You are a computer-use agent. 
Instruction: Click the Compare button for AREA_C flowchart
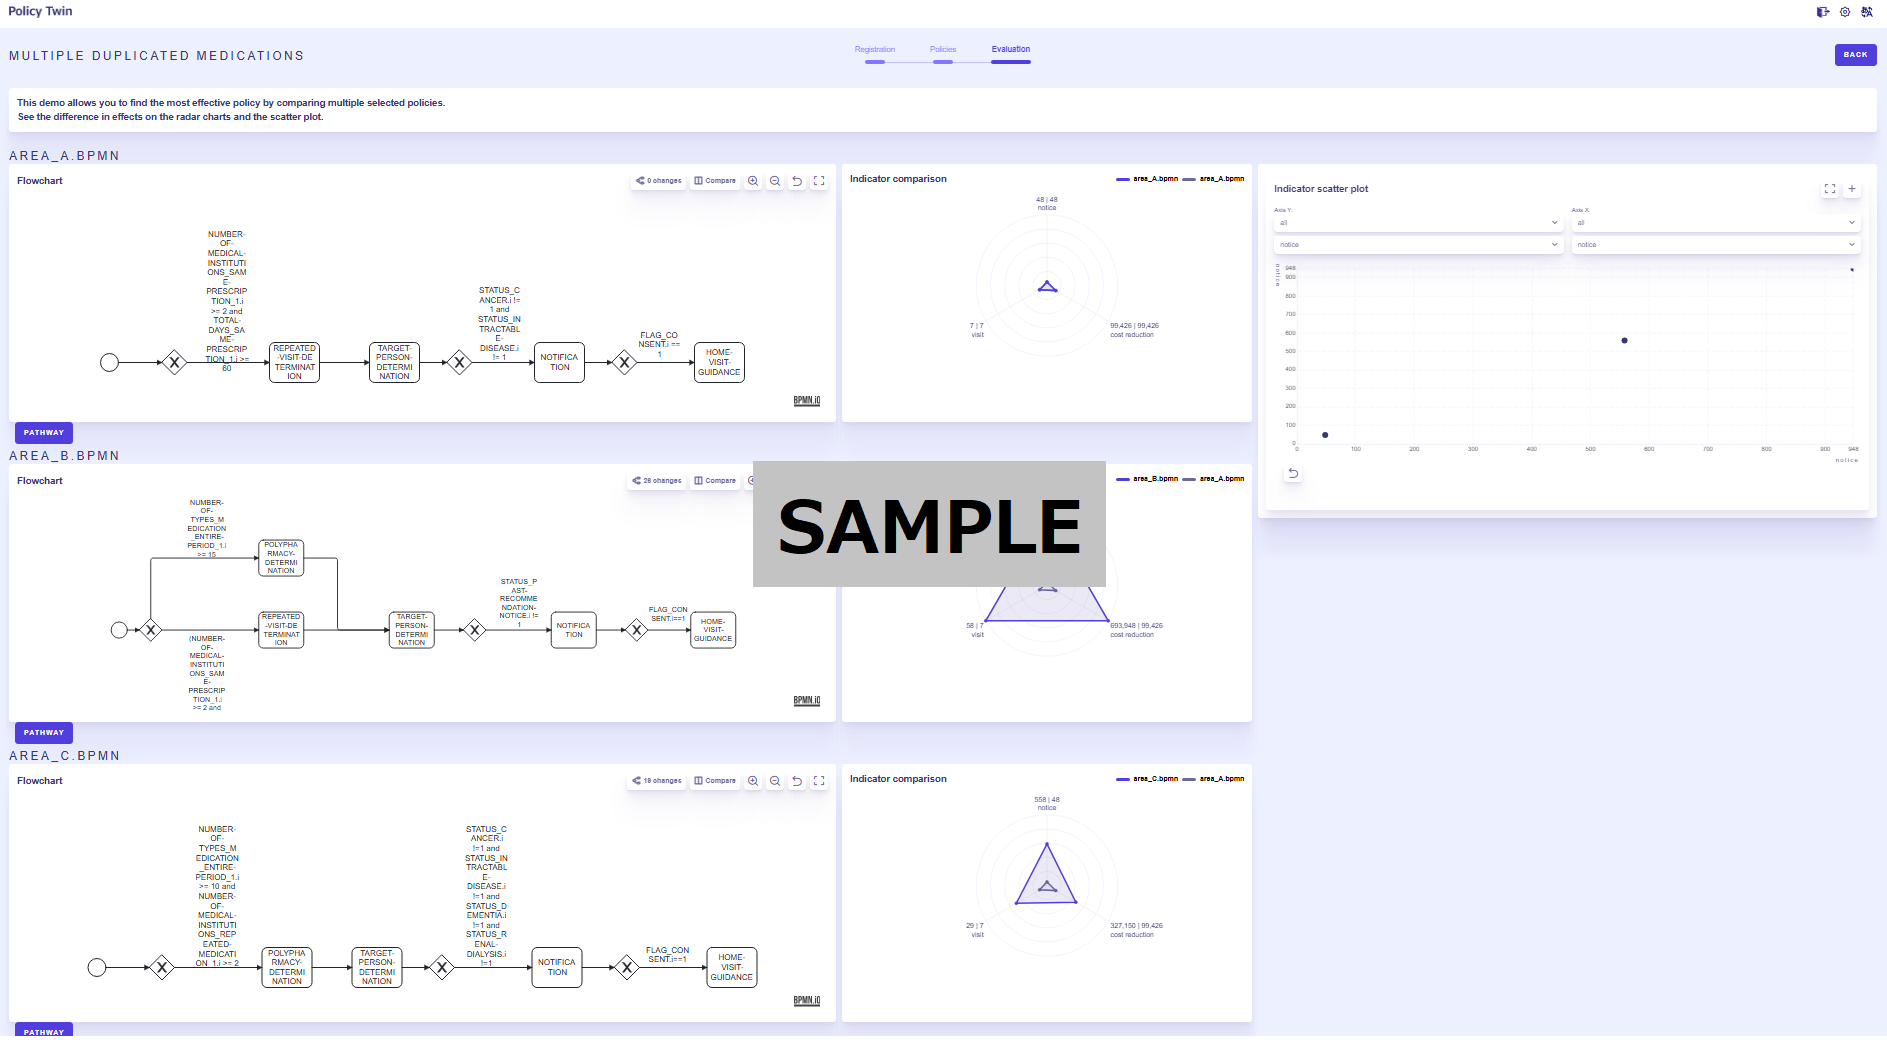(715, 781)
